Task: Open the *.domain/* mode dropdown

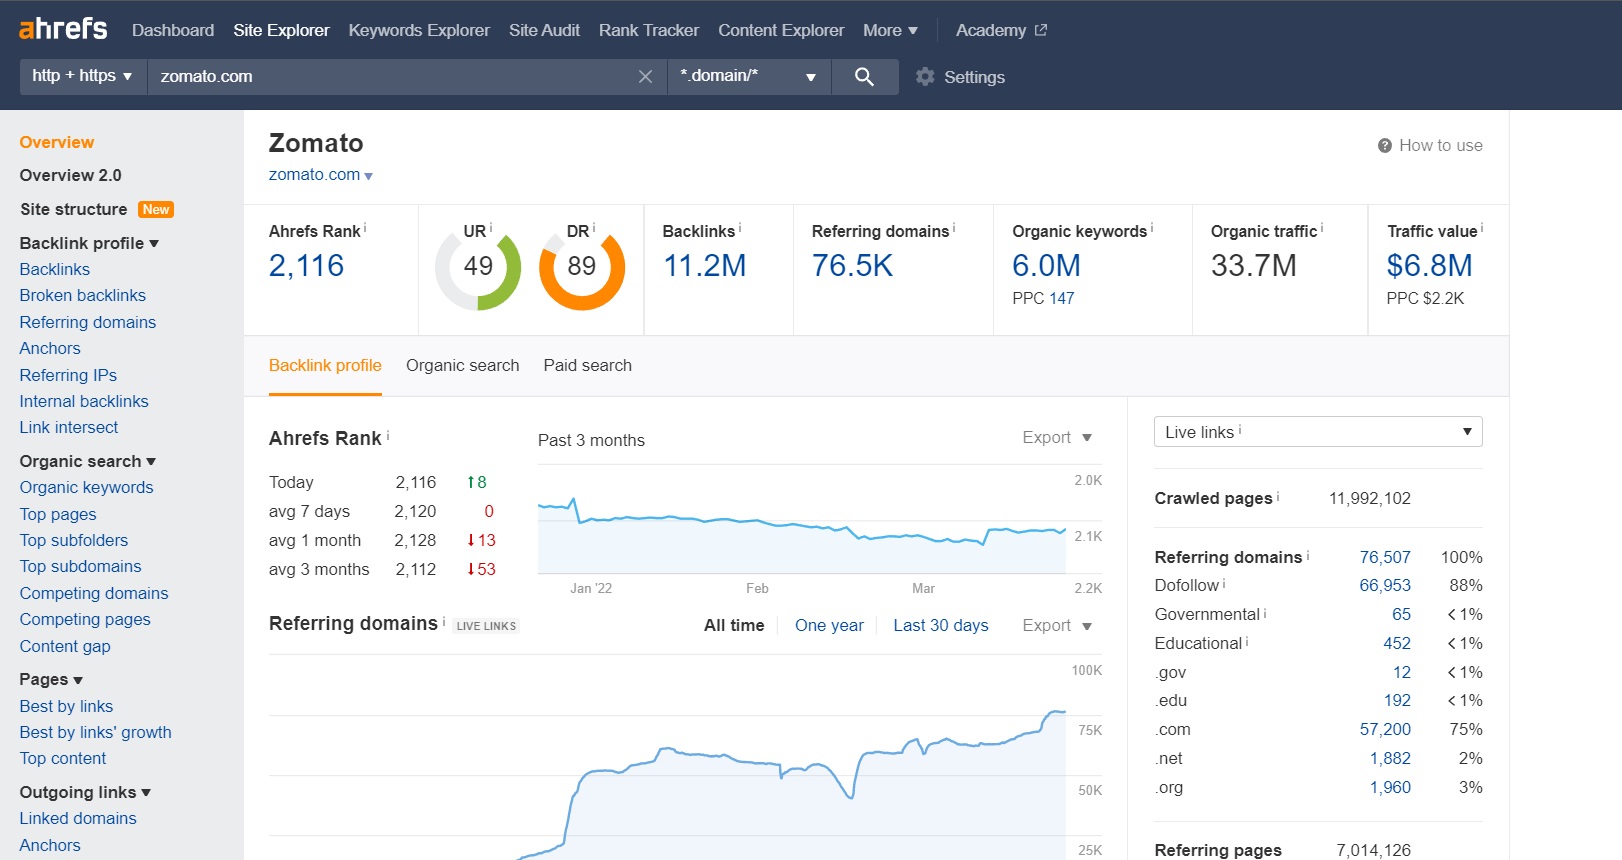Action: (749, 76)
